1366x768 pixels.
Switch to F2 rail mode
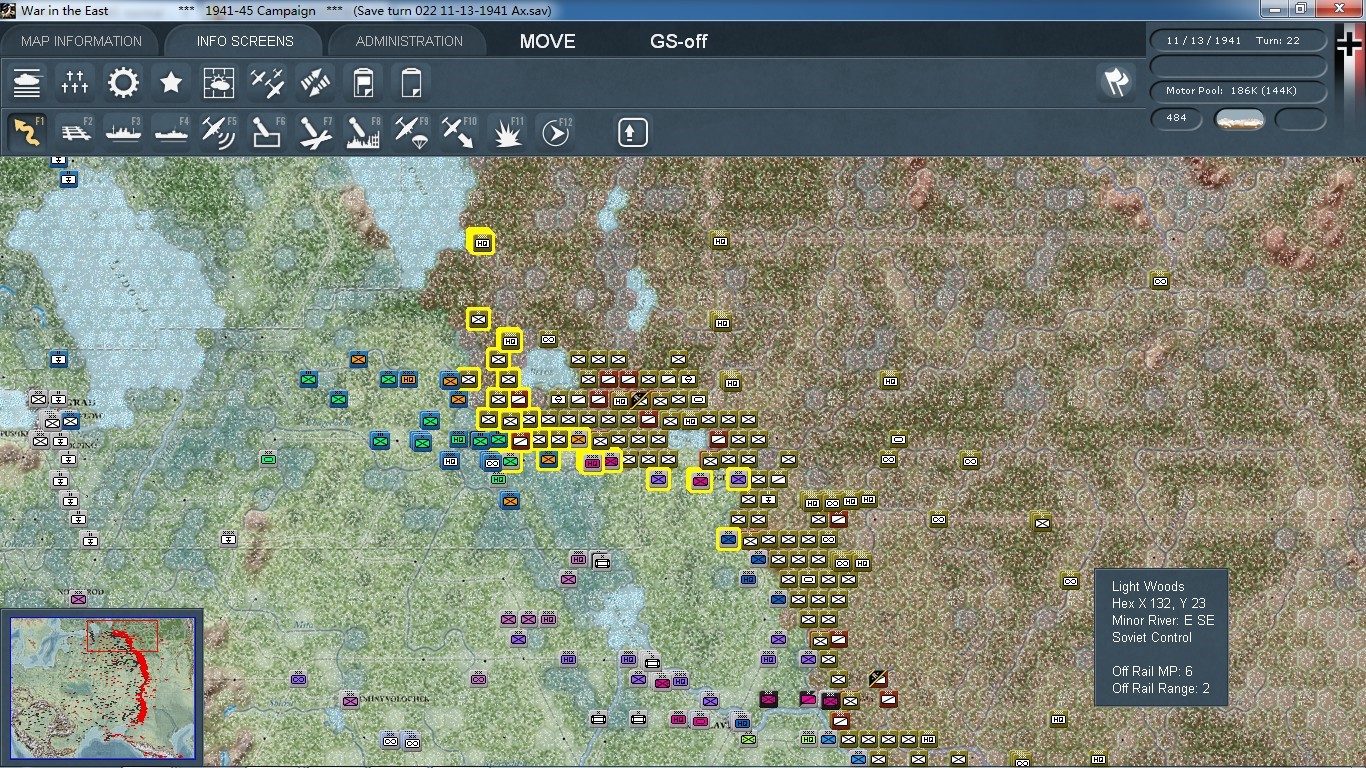coord(75,132)
